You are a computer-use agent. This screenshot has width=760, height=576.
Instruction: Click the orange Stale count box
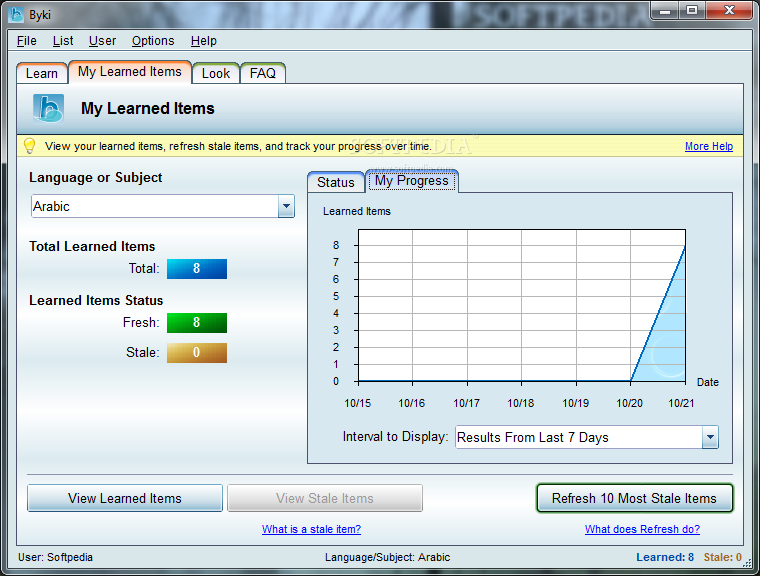click(x=197, y=352)
